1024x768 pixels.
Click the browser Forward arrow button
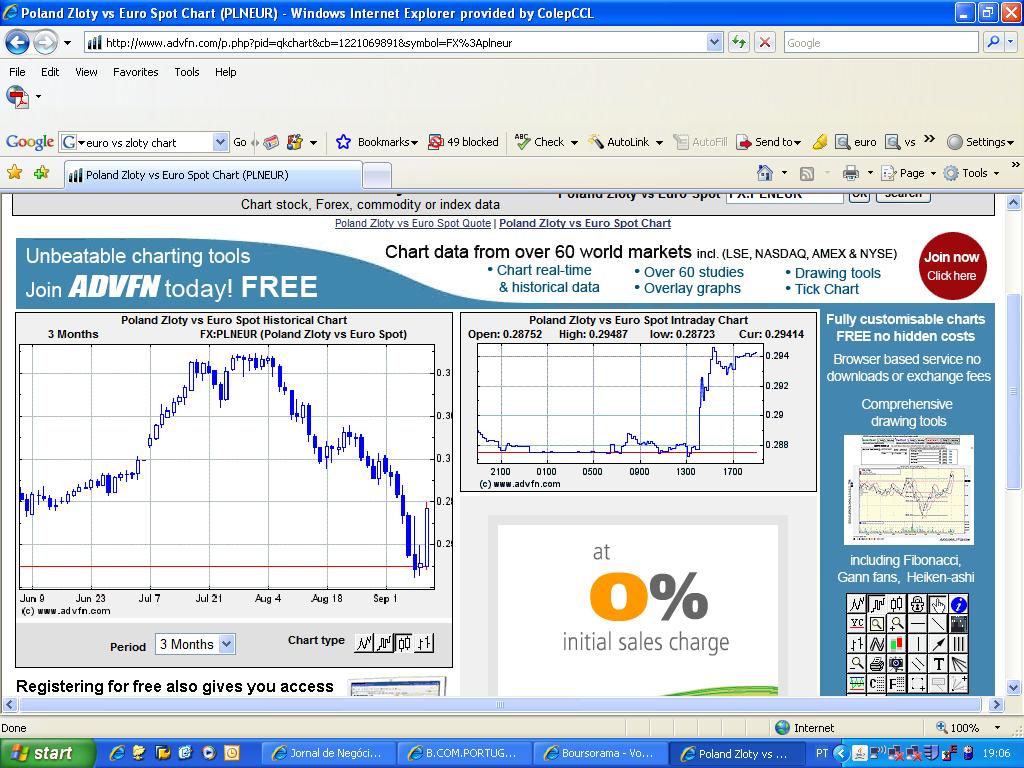44,43
